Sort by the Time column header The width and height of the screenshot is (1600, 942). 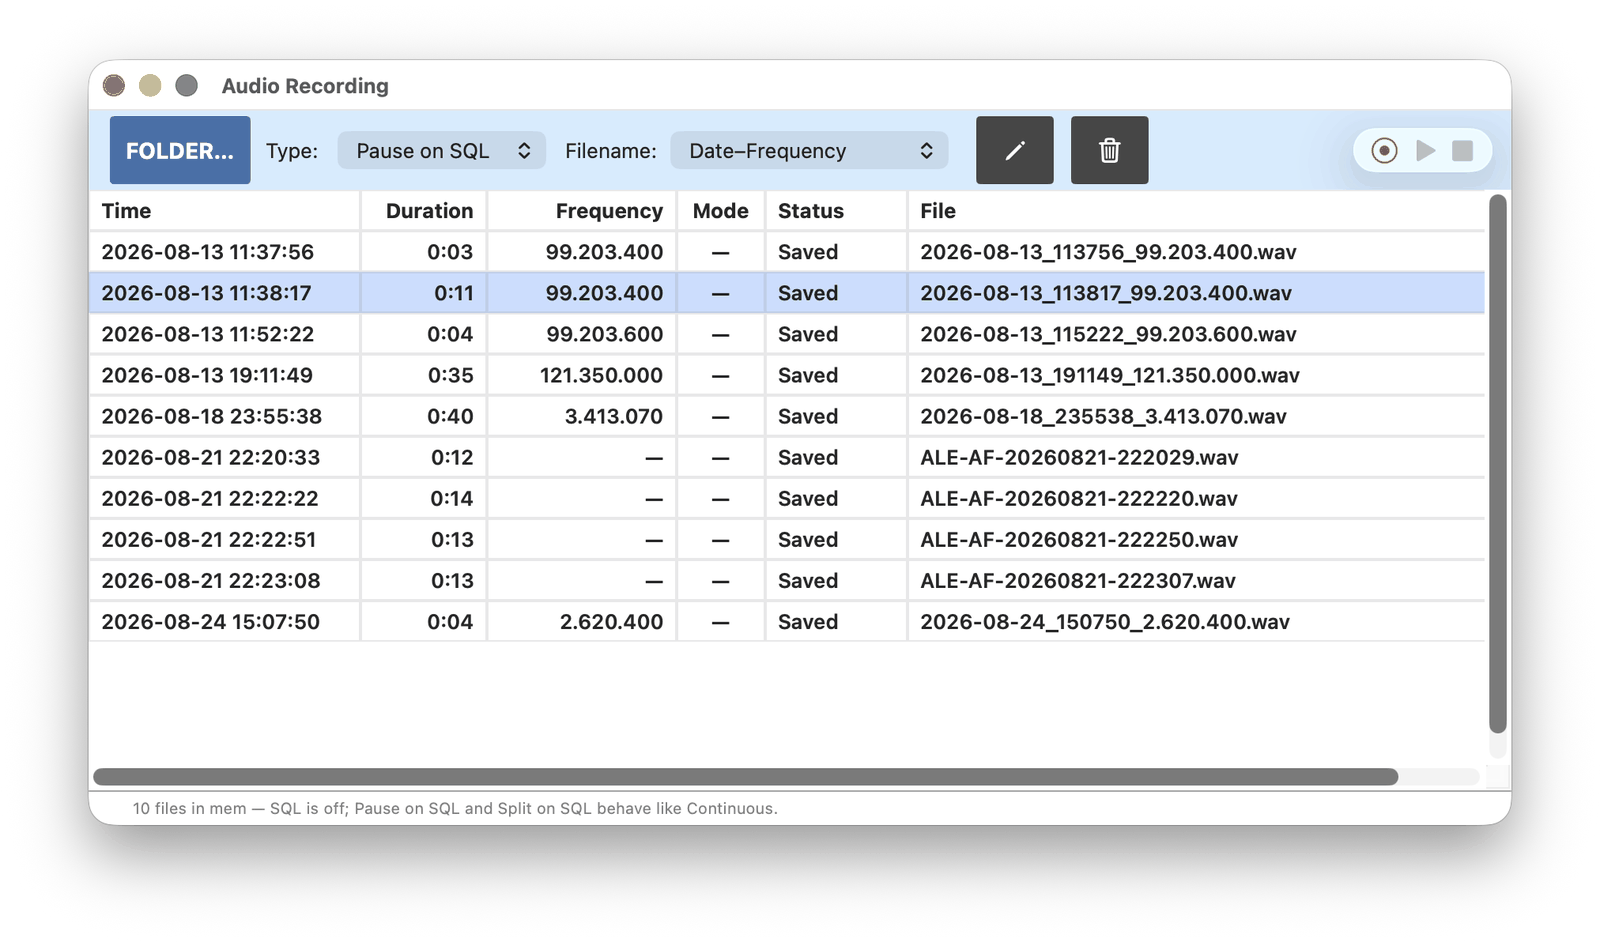point(225,211)
